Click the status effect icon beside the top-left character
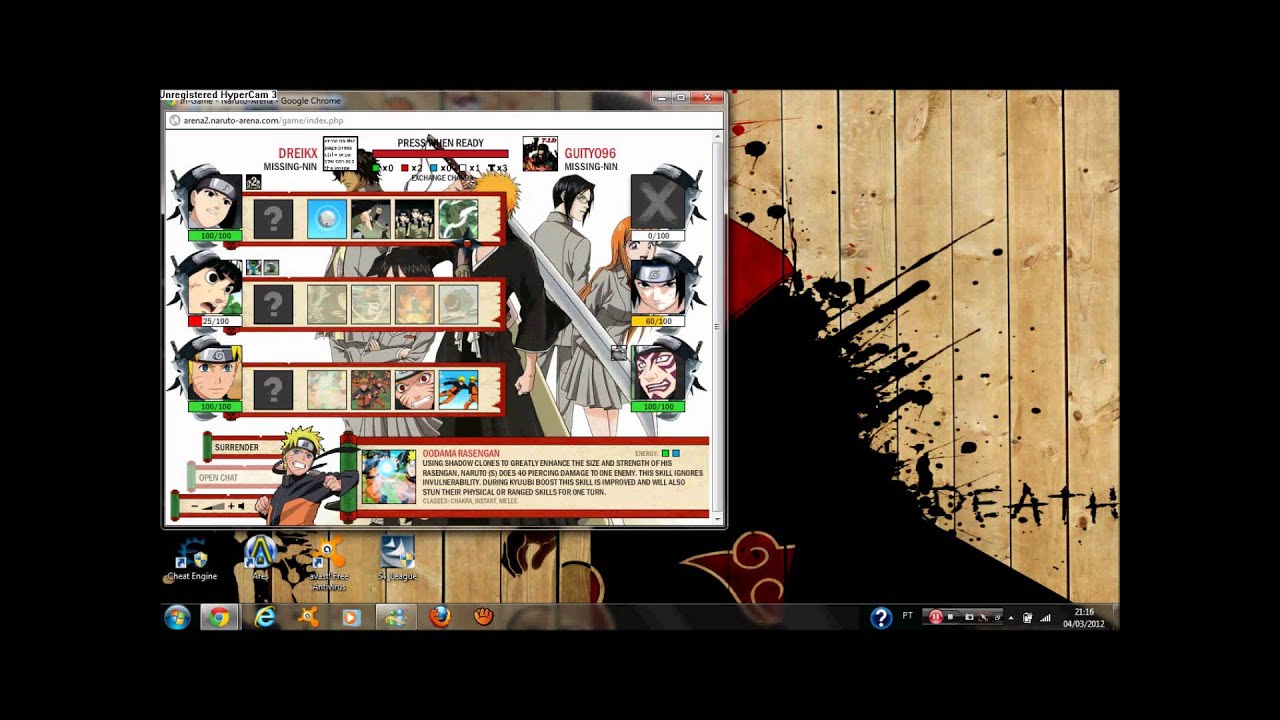This screenshot has width=1280, height=720. coord(253,182)
